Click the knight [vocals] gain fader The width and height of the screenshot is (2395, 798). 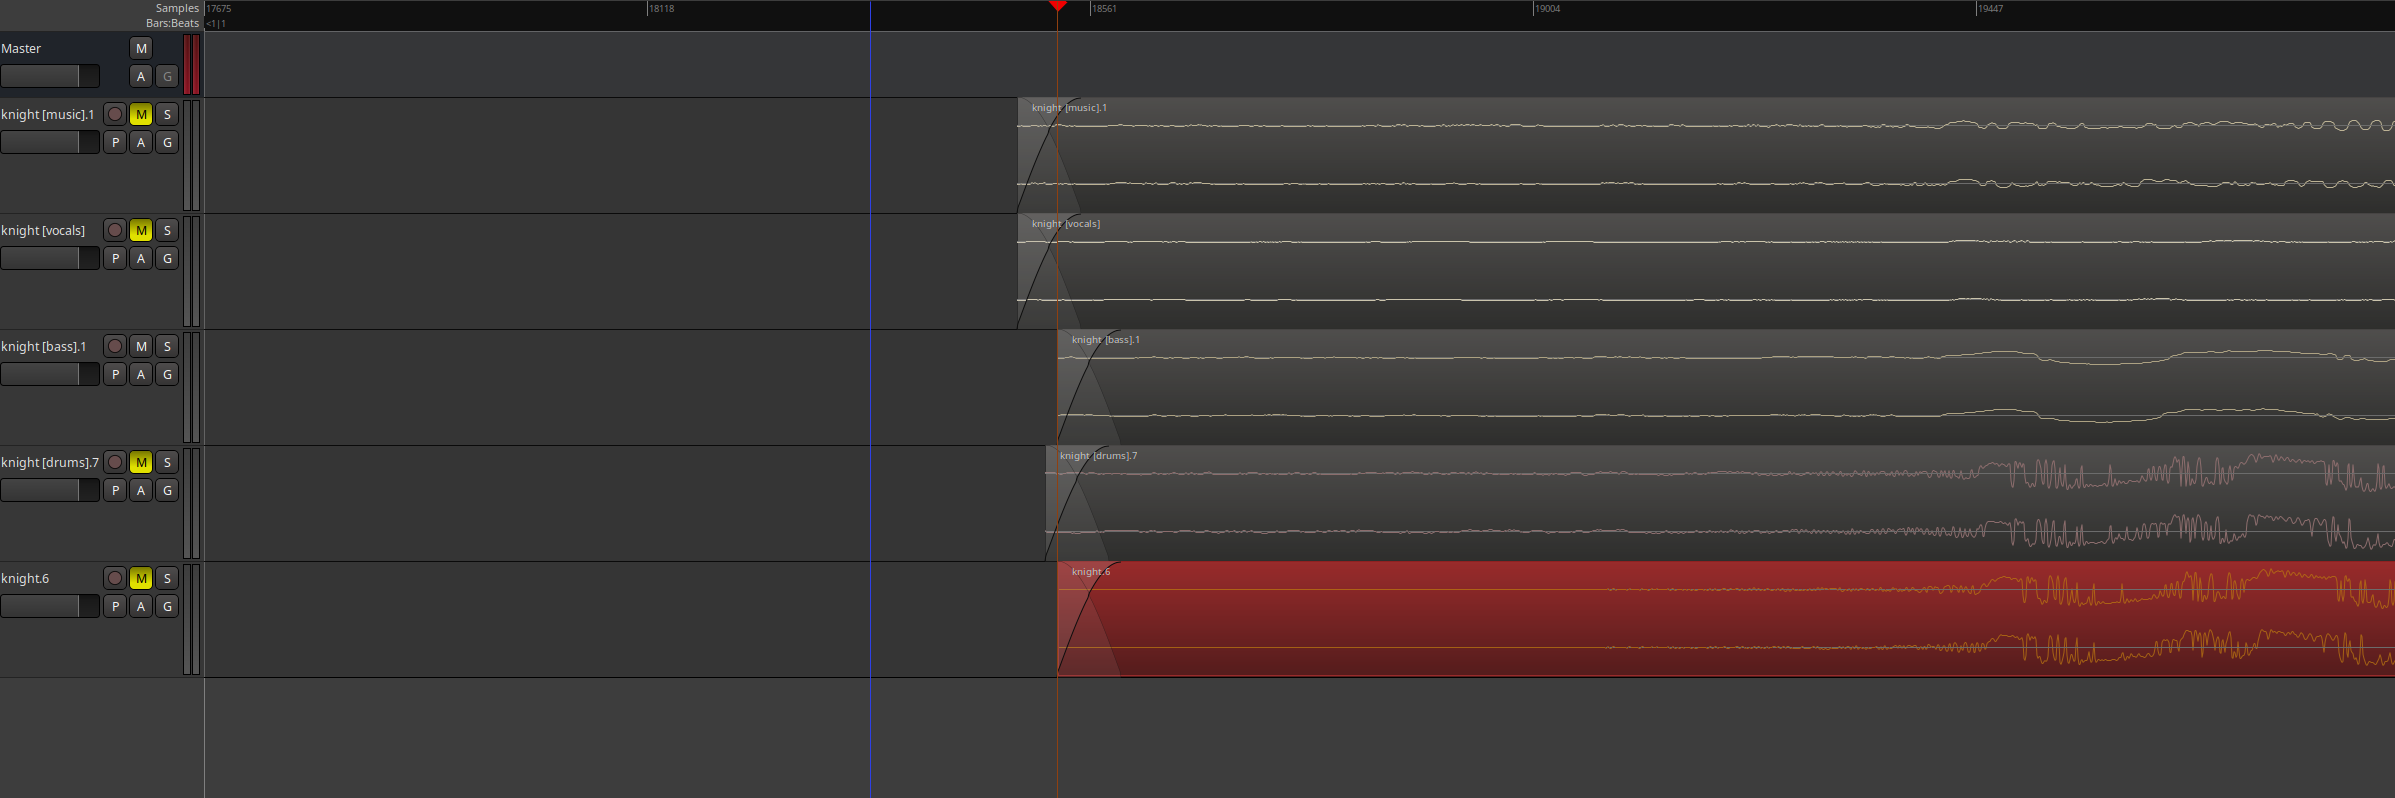[x=50, y=258]
